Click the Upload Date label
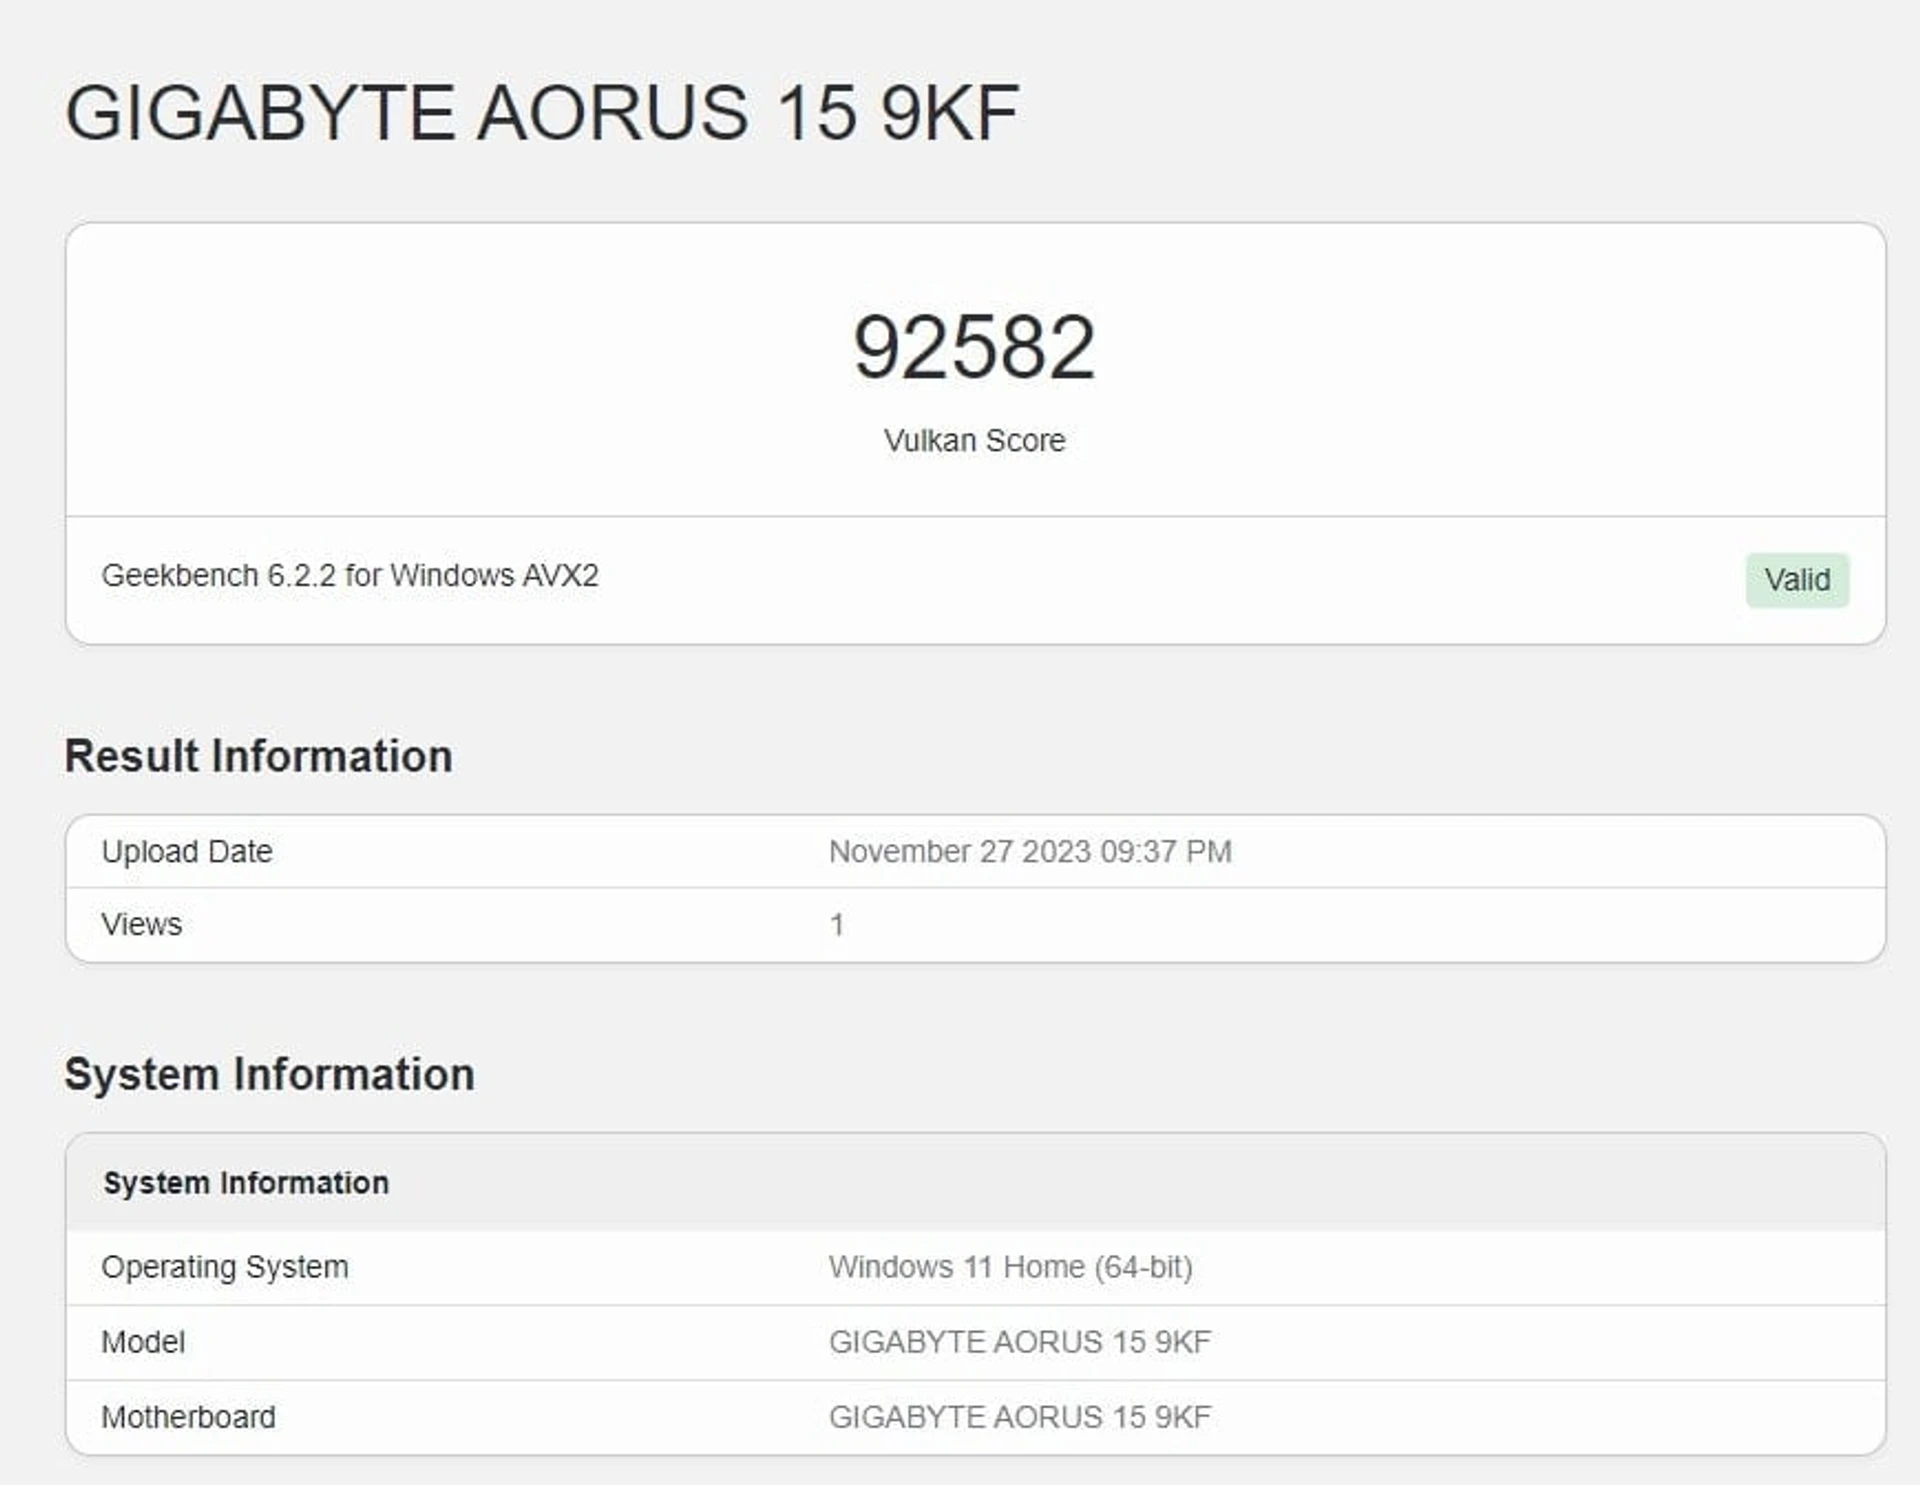 187,851
